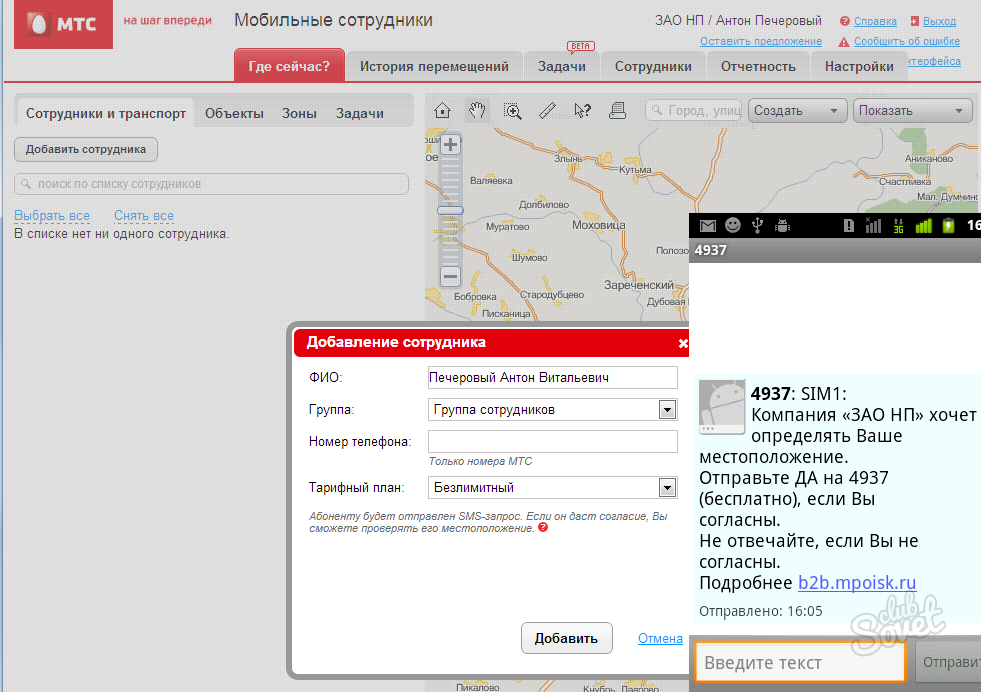Click Сообщить об ошибке link

[907, 41]
